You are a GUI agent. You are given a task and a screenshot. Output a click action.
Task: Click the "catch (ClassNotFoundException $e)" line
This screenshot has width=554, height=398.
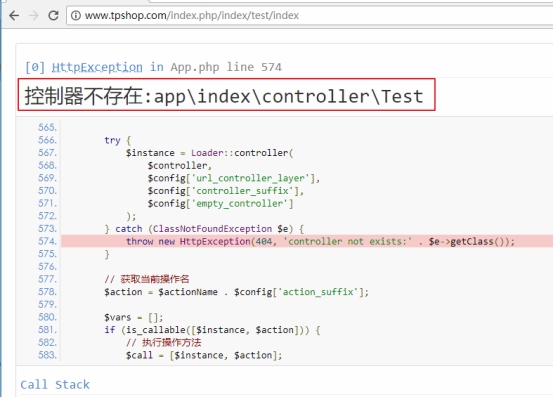(x=204, y=229)
